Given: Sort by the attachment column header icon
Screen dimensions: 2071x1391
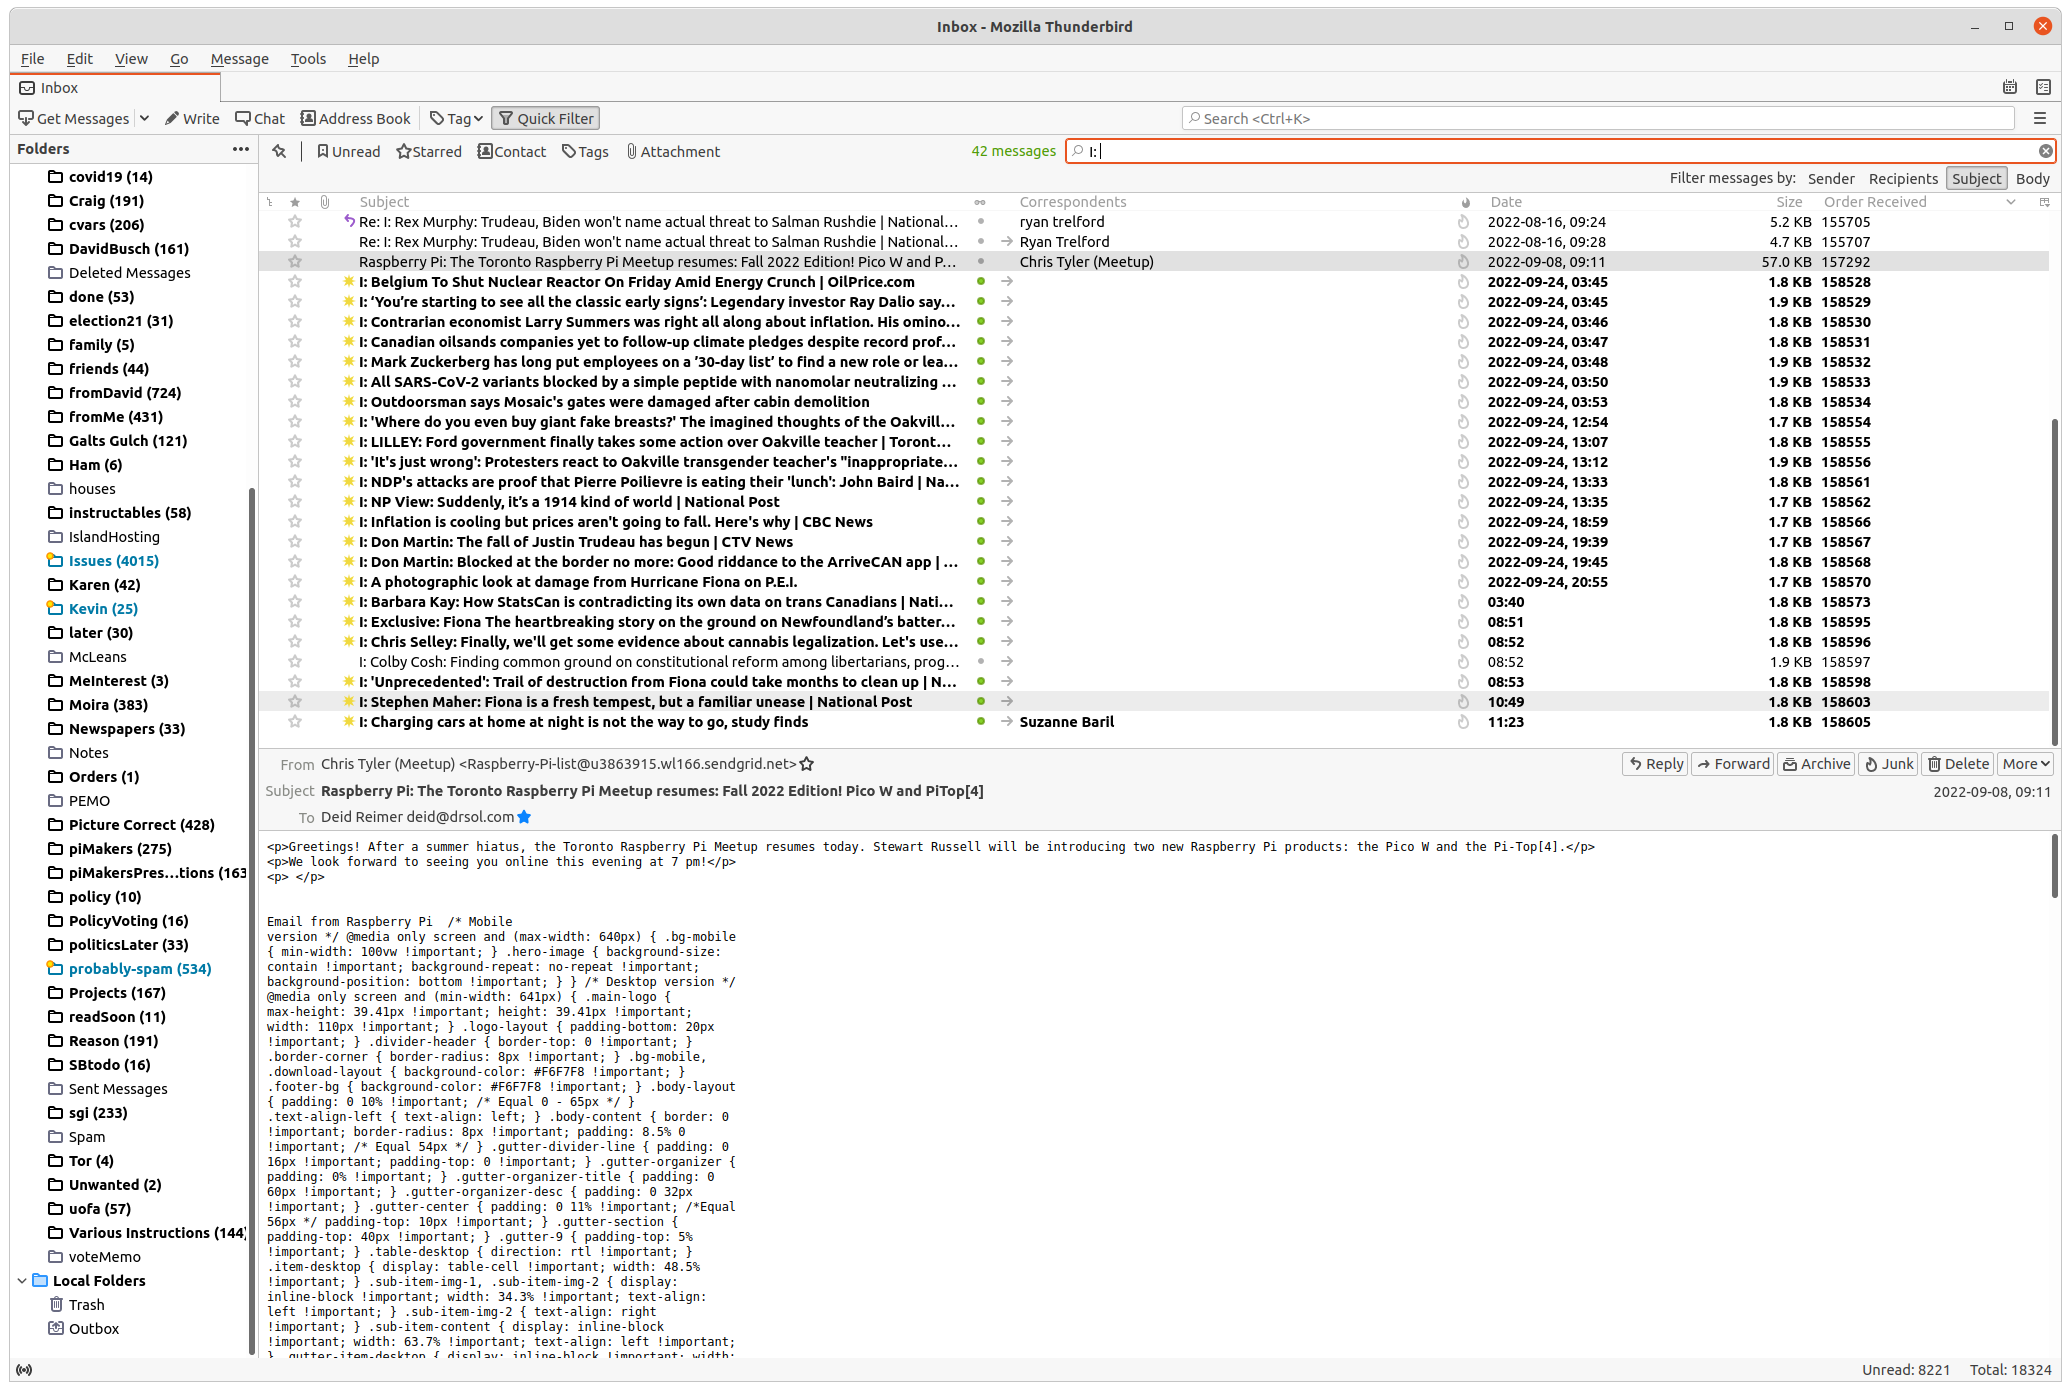Looking at the screenshot, I should coord(325,202).
